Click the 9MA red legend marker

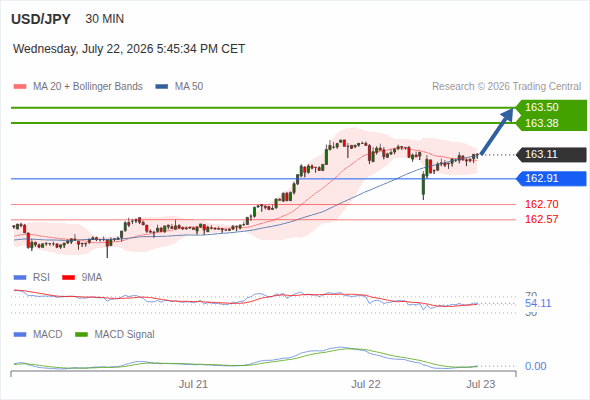tap(68, 278)
